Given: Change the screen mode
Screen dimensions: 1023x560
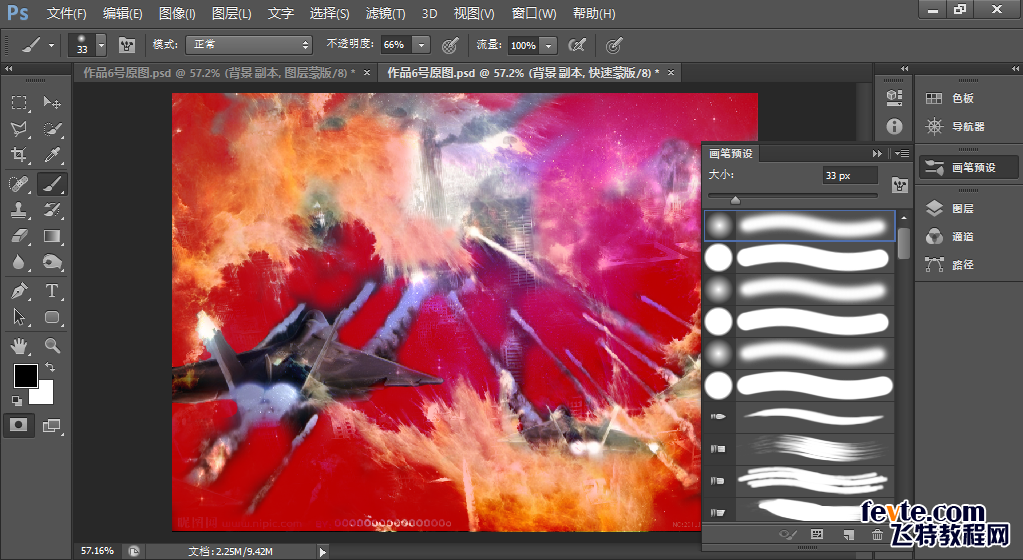Looking at the screenshot, I should (51, 426).
